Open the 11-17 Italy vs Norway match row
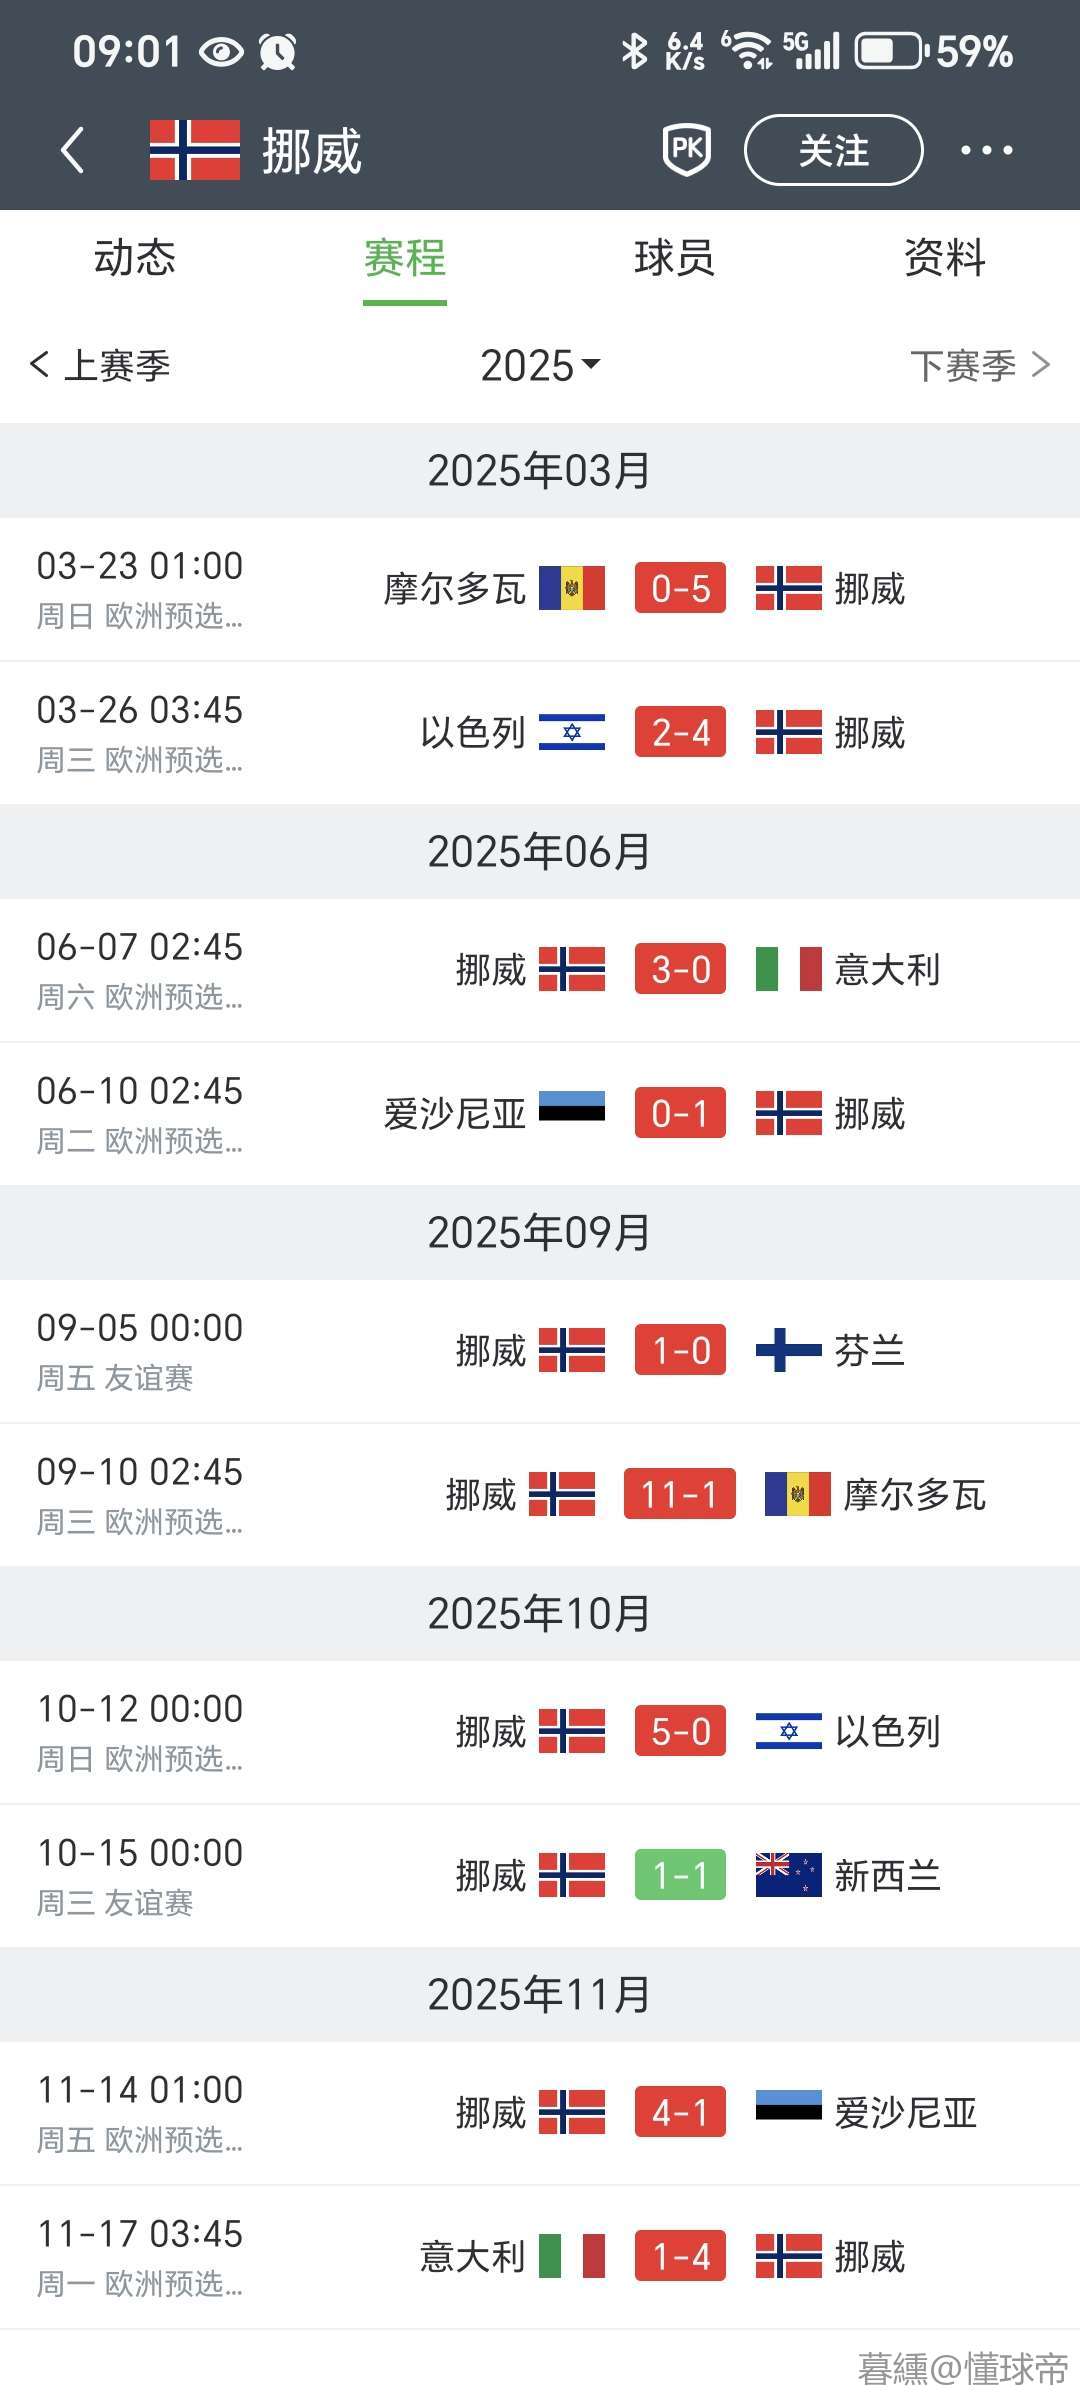Viewport: 1080px width, 2400px height. pos(540,2257)
